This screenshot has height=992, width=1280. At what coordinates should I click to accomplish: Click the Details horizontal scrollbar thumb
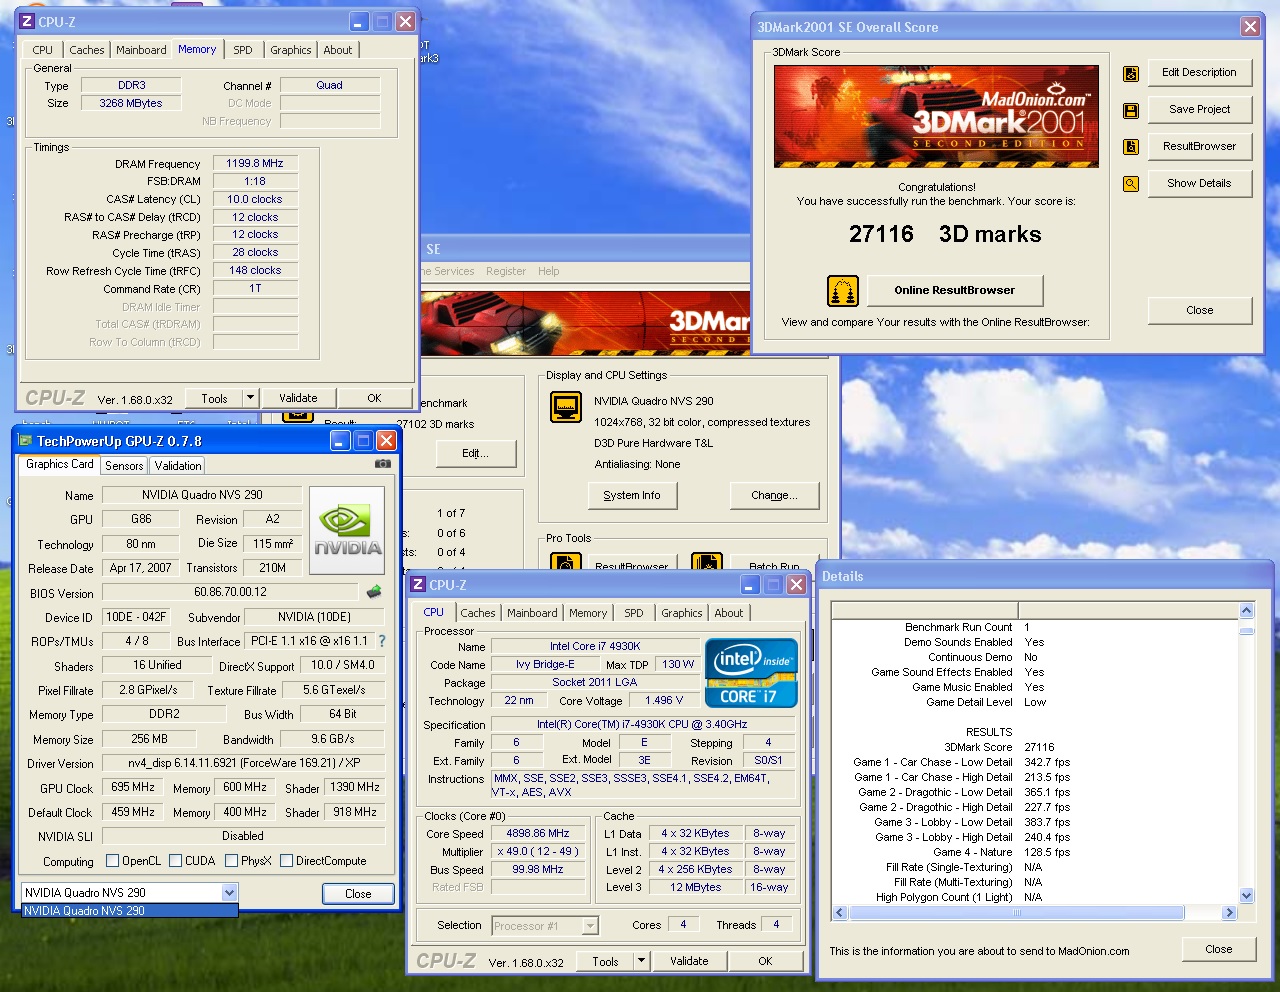coord(1017,913)
